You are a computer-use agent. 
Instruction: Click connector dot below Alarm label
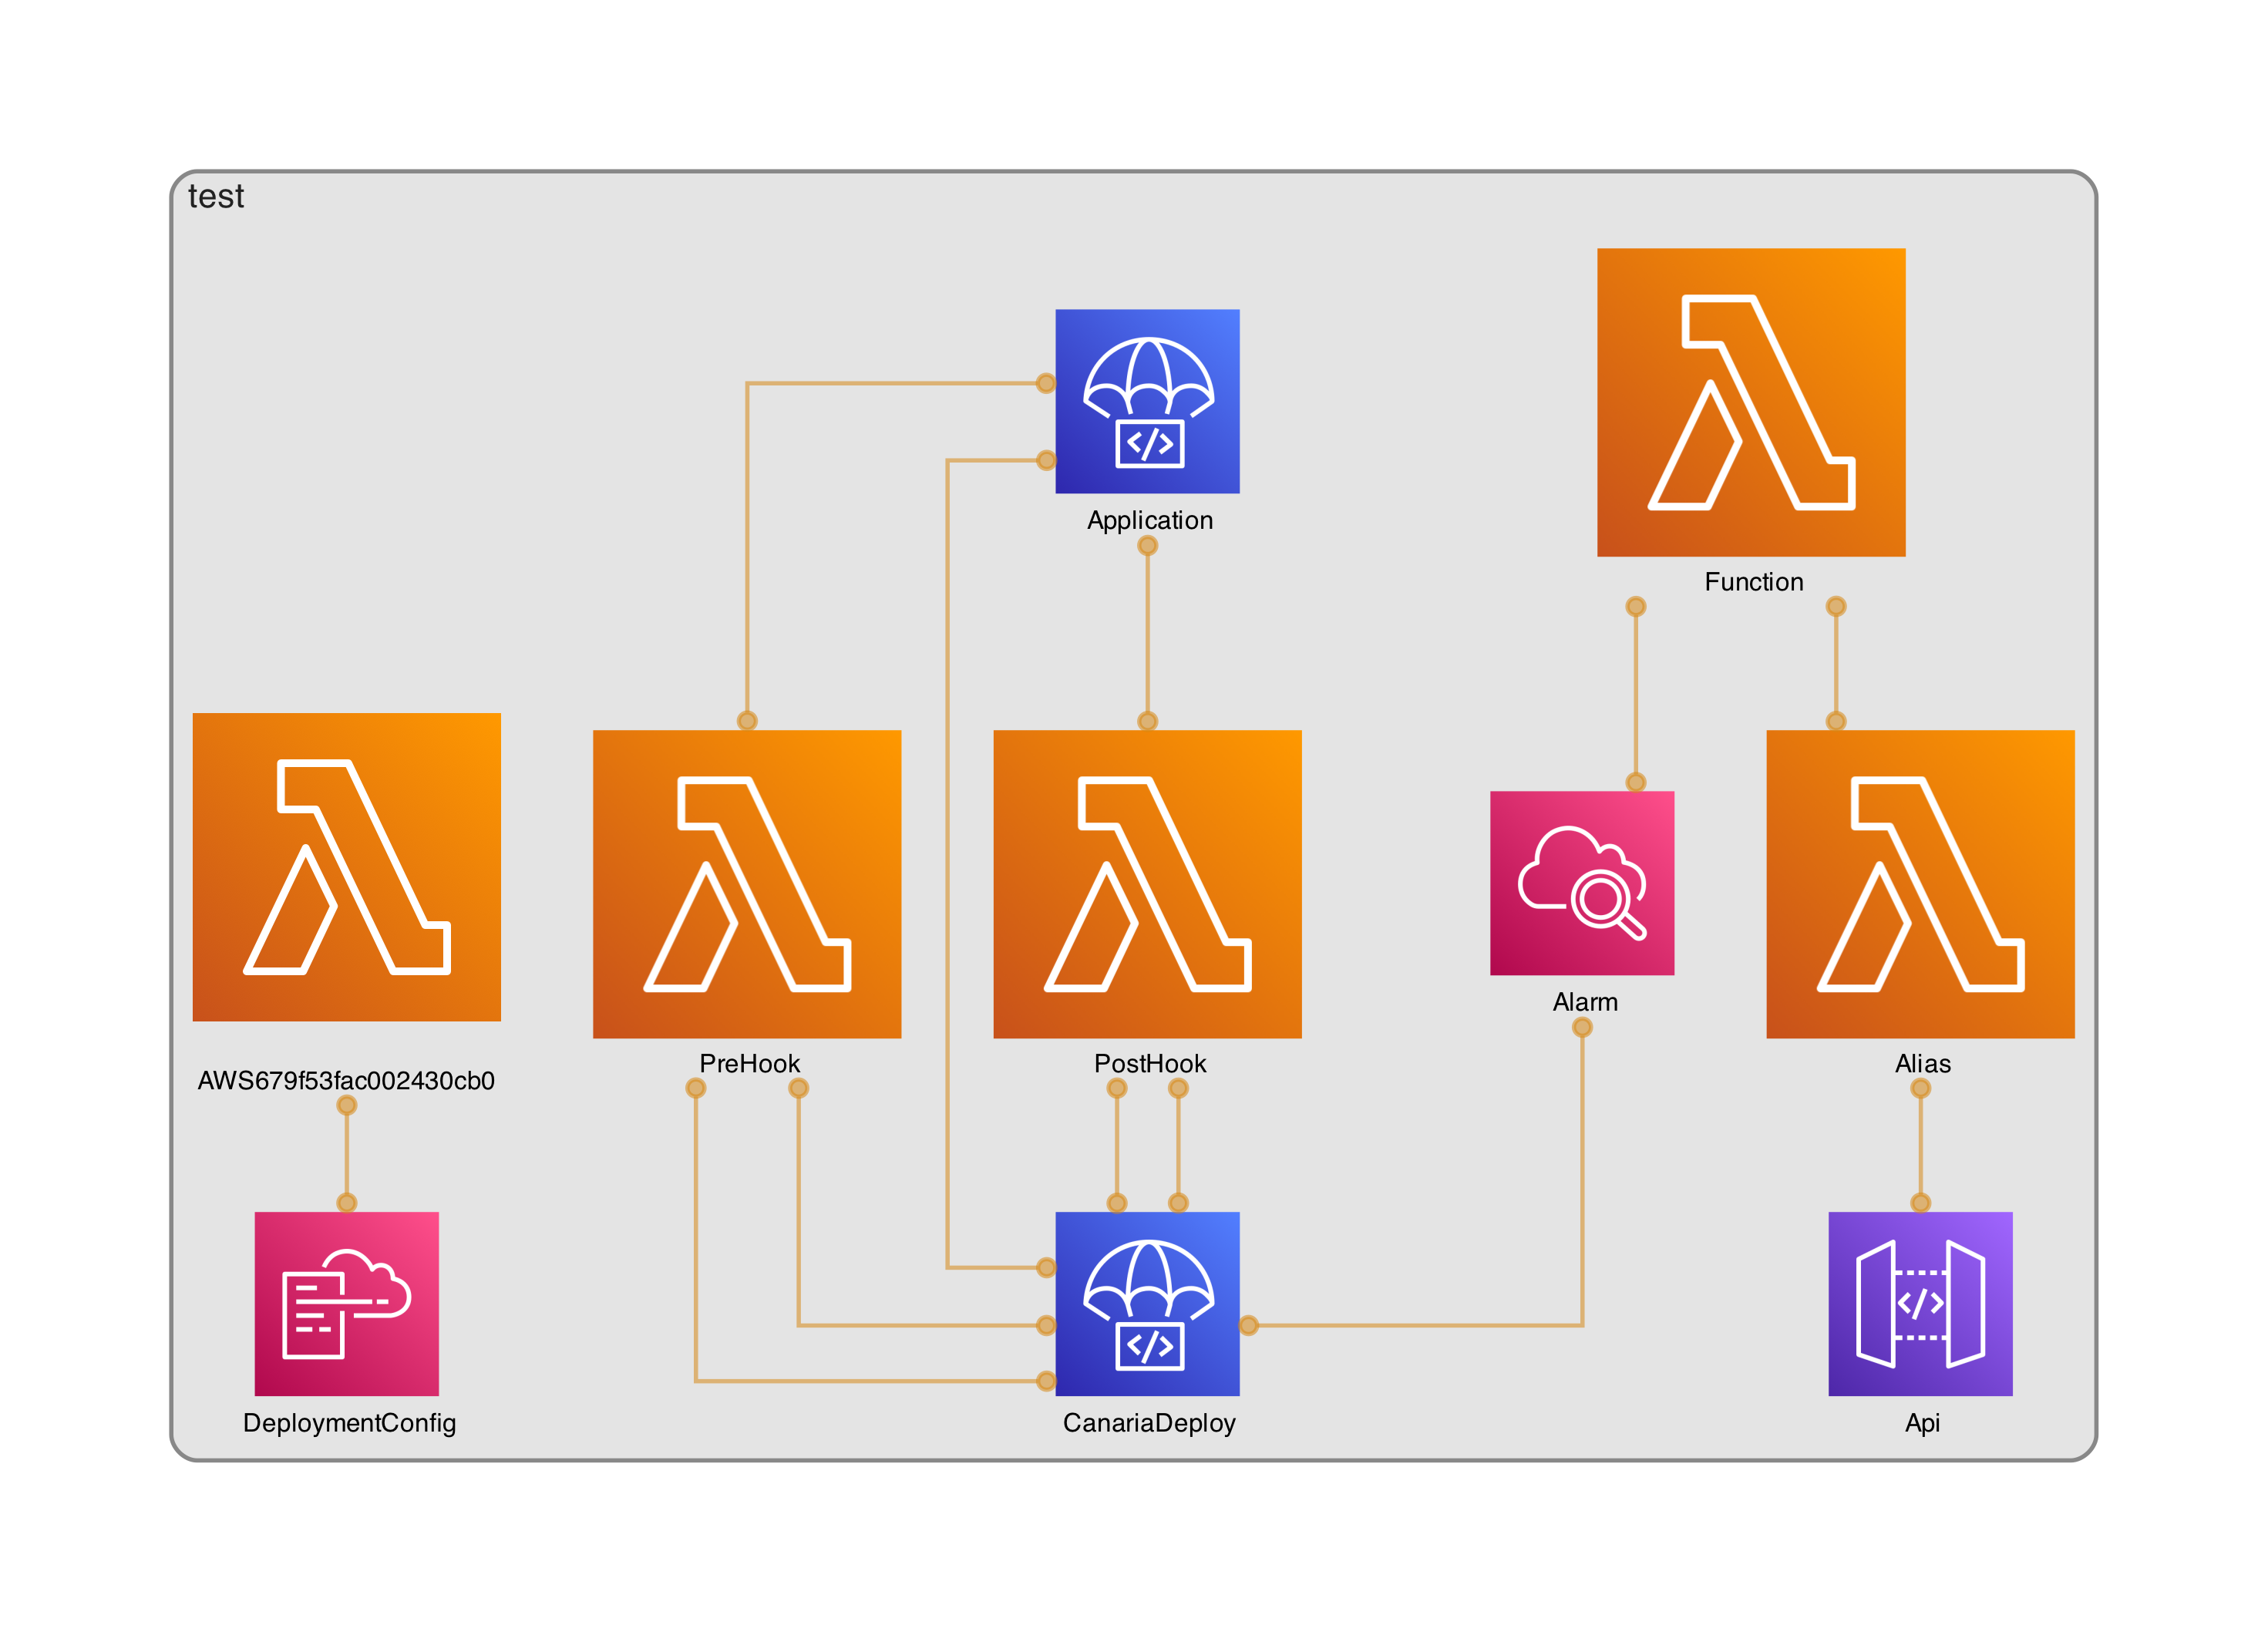click(1581, 1027)
